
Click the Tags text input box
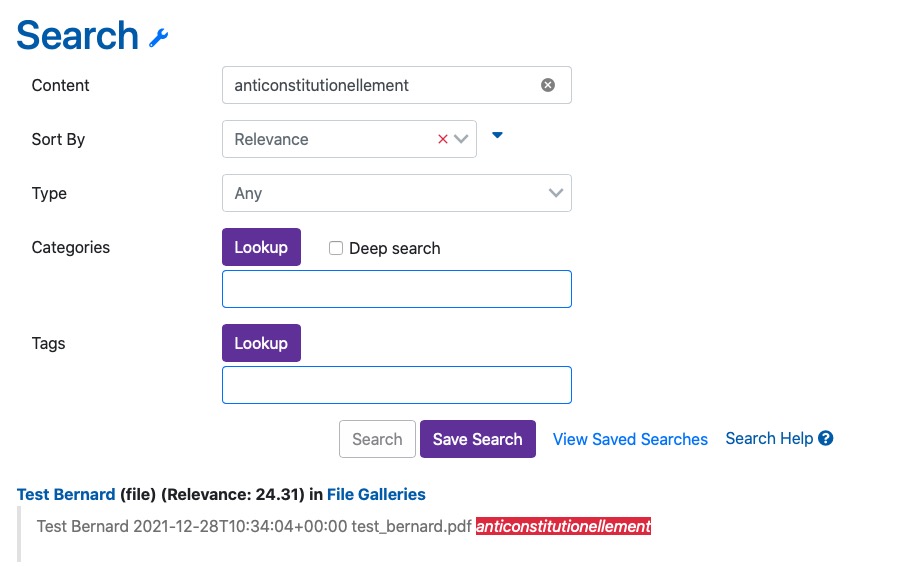396,385
